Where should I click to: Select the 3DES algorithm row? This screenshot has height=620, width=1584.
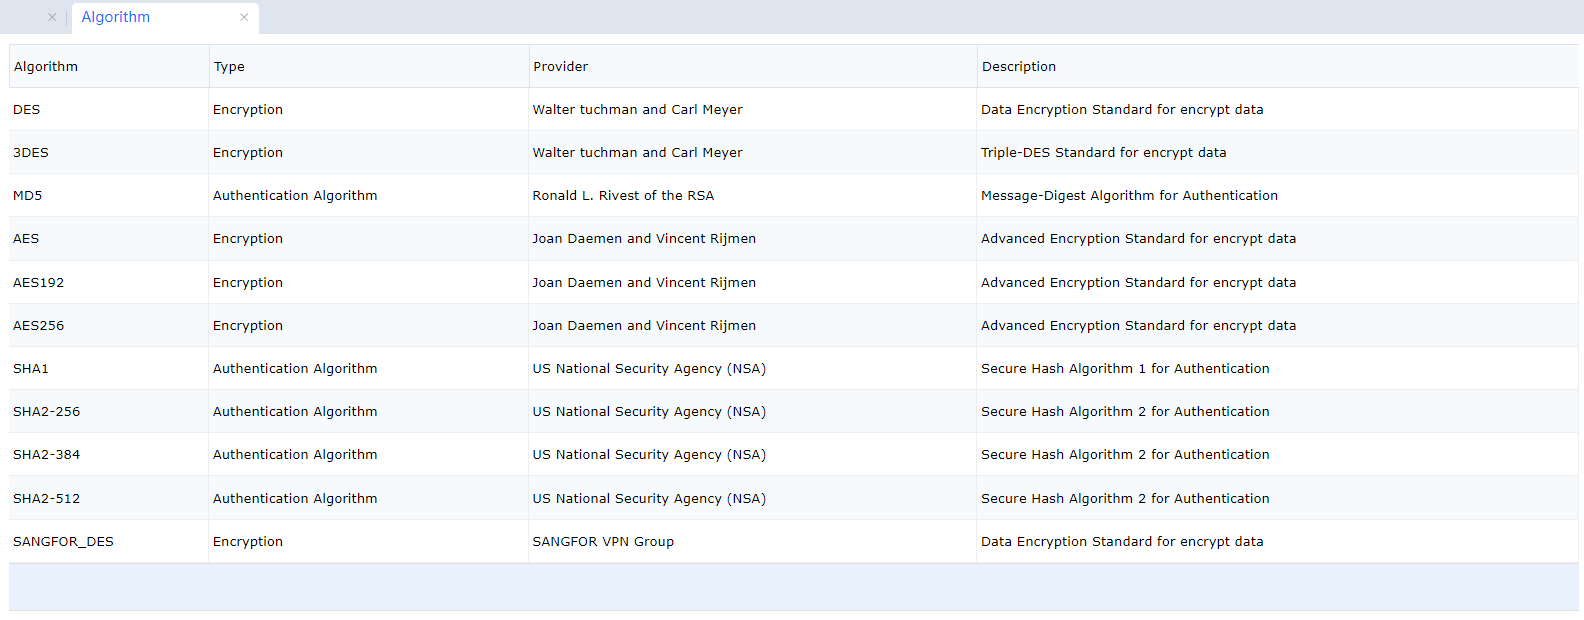click(x=31, y=153)
